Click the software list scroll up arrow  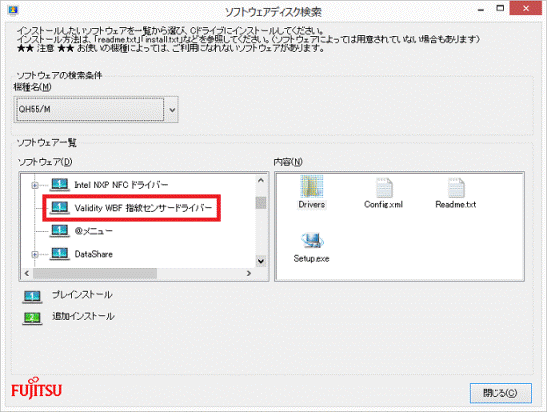pos(261,180)
